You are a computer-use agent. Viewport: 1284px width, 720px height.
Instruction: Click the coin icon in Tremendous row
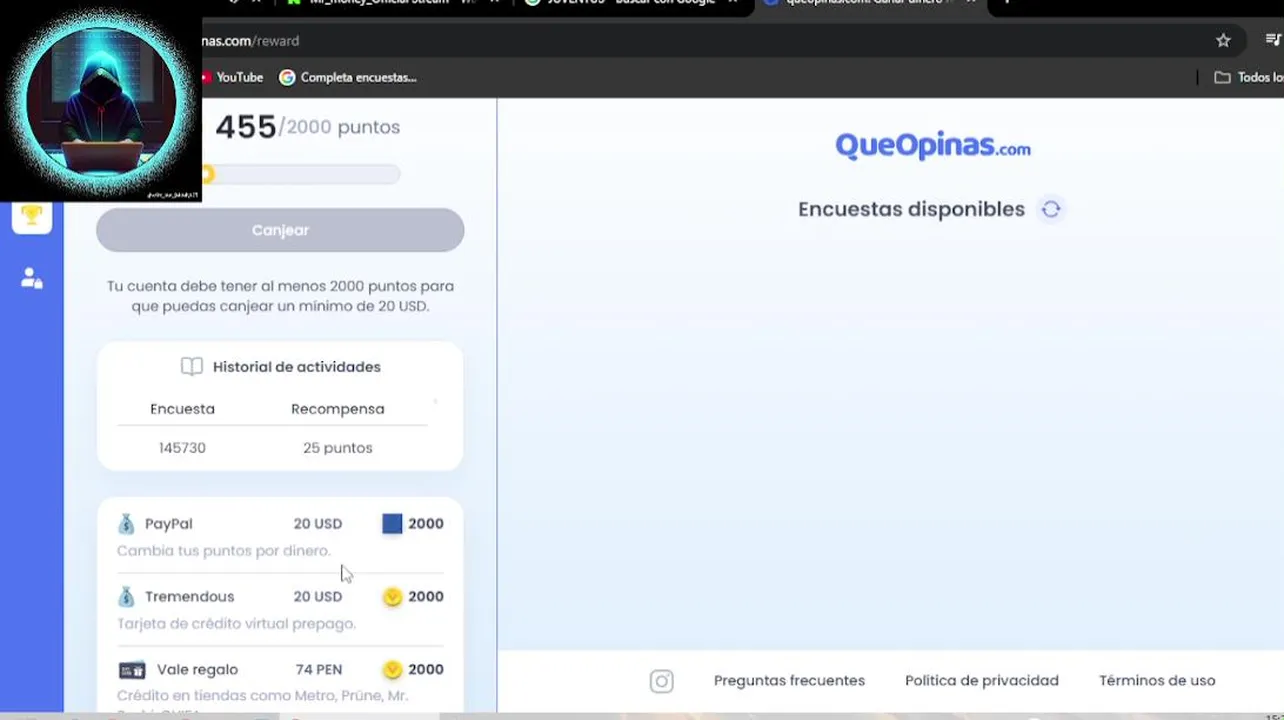[392, 597]
